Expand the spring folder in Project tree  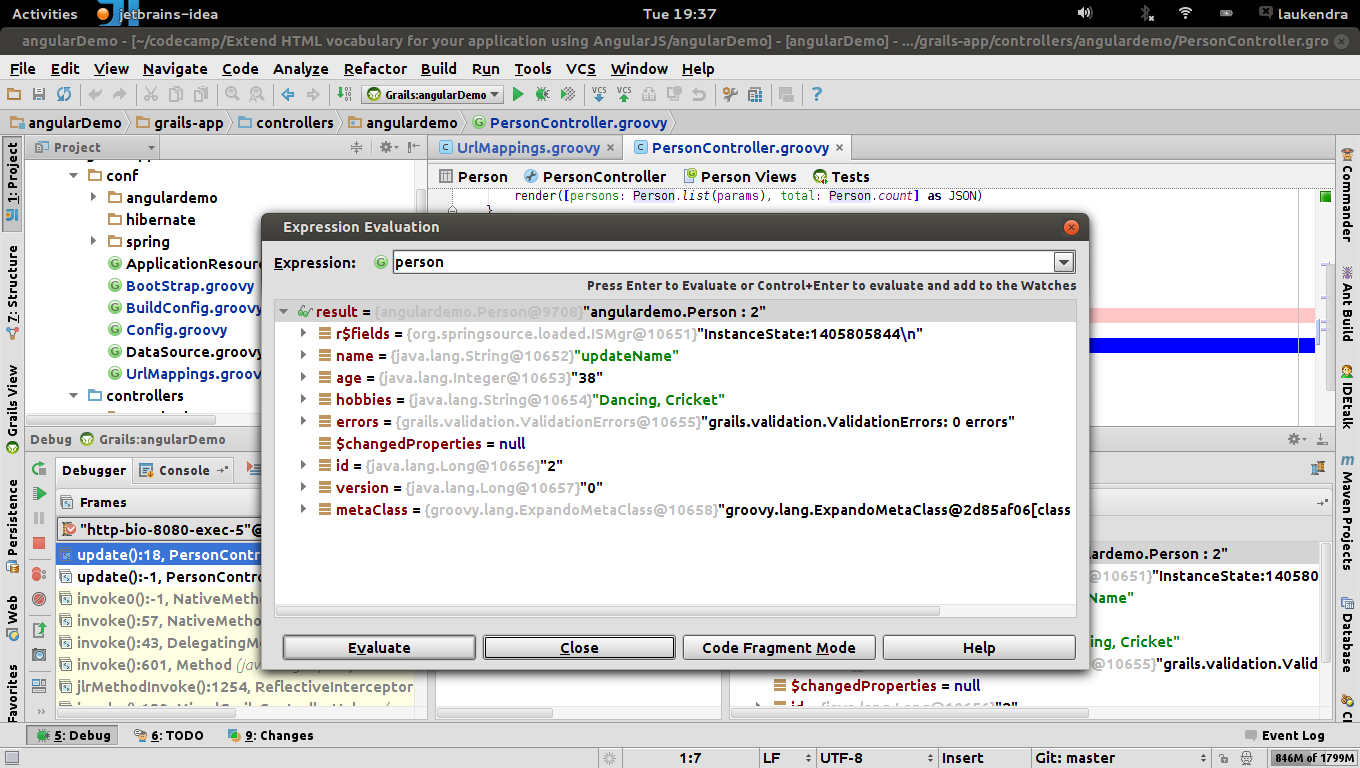tap(93, 242)
